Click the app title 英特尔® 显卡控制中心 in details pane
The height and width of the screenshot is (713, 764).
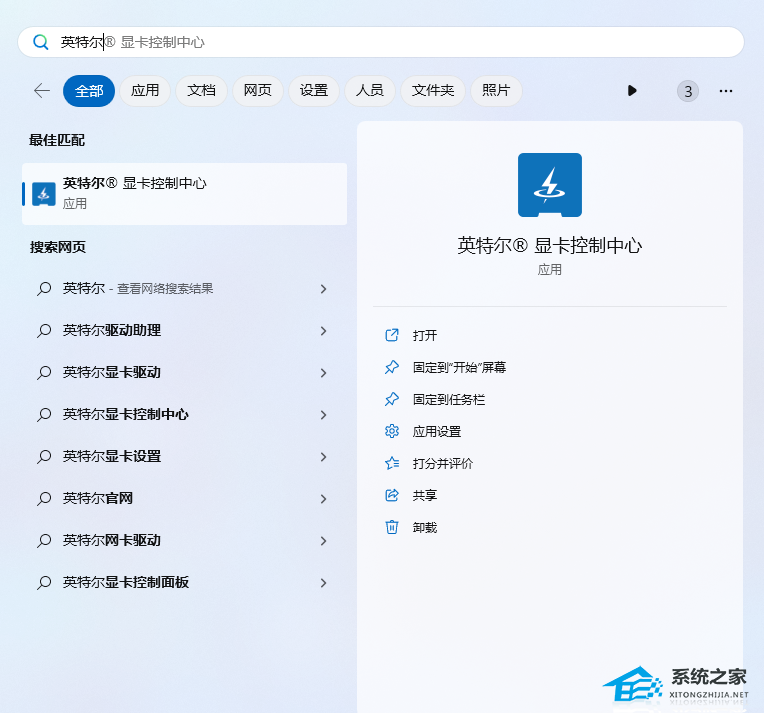pos(550,246)
